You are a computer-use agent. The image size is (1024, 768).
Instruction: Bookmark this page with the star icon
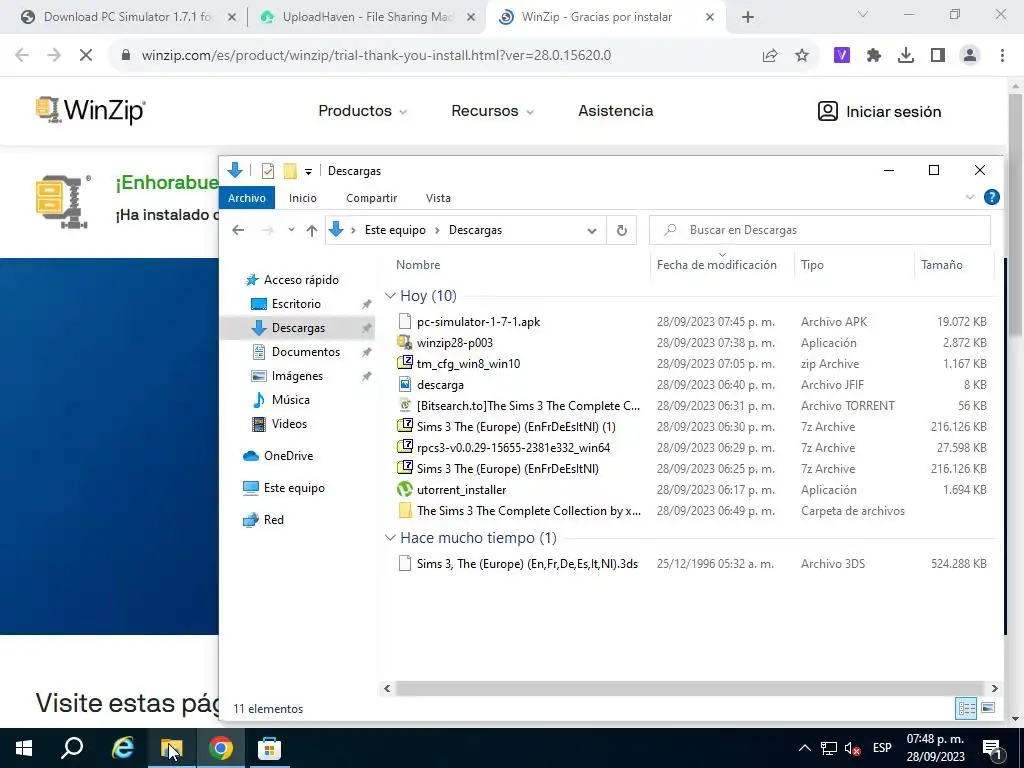[802, 56]
